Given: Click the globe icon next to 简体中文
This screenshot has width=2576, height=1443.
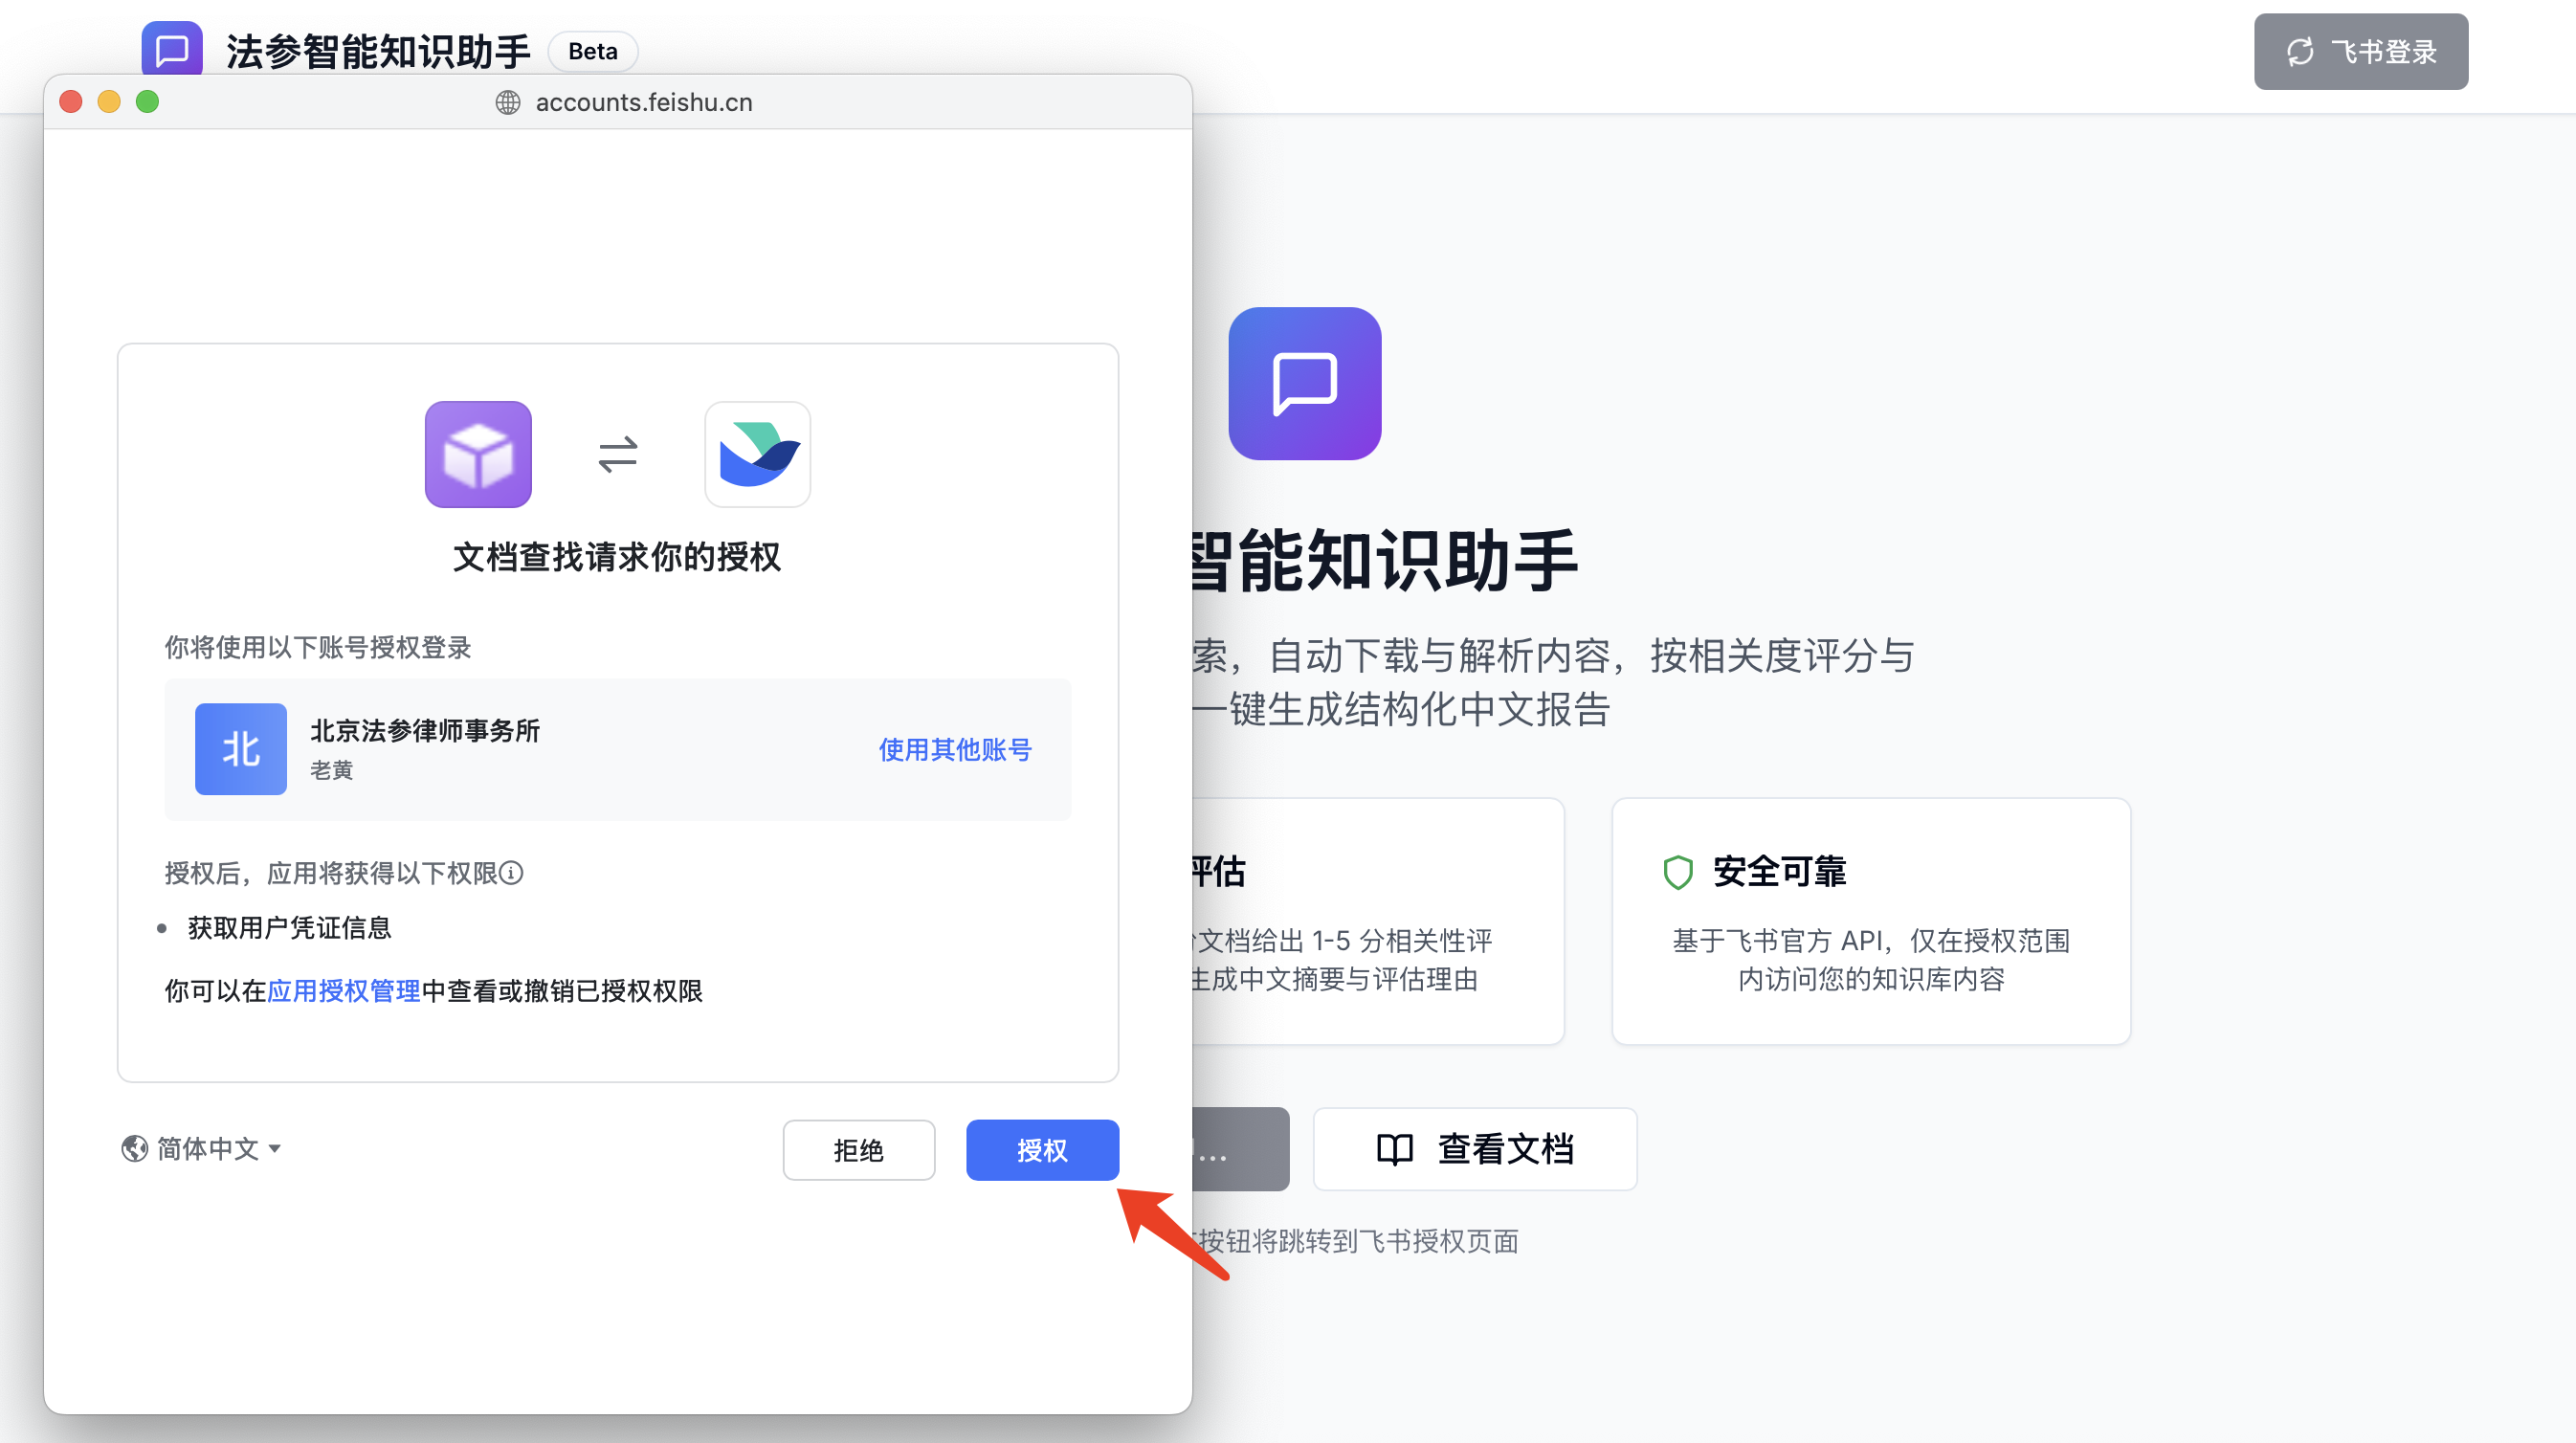Looking at the screenshot, I should pos(134,1148).
